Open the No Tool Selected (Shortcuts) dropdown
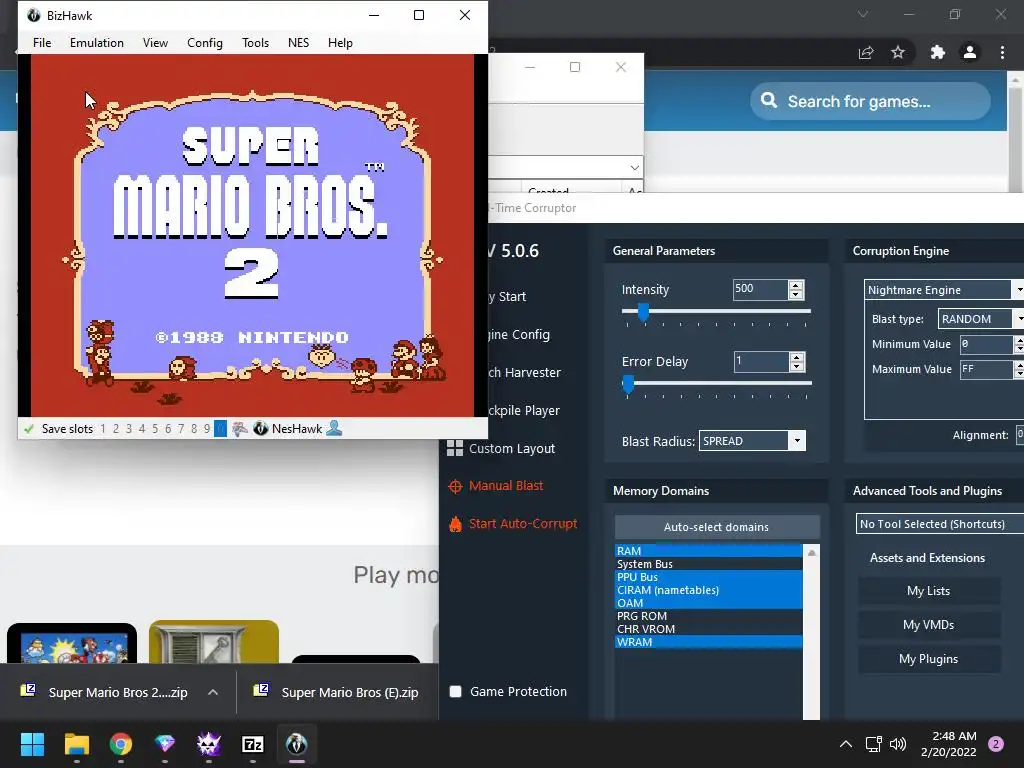This screenshot has height=768, width=1024. click(x=940, y=524)
